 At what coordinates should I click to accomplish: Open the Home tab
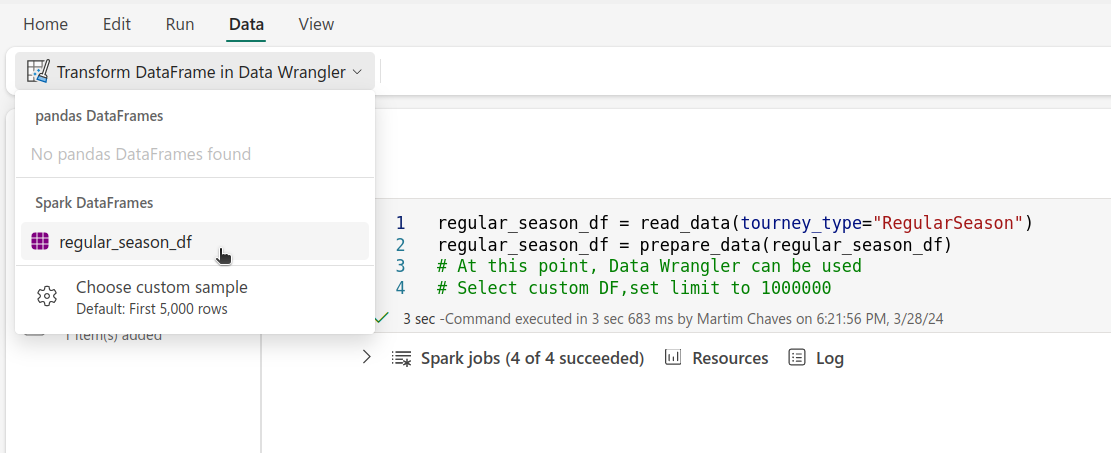click(x=46, y=24)
